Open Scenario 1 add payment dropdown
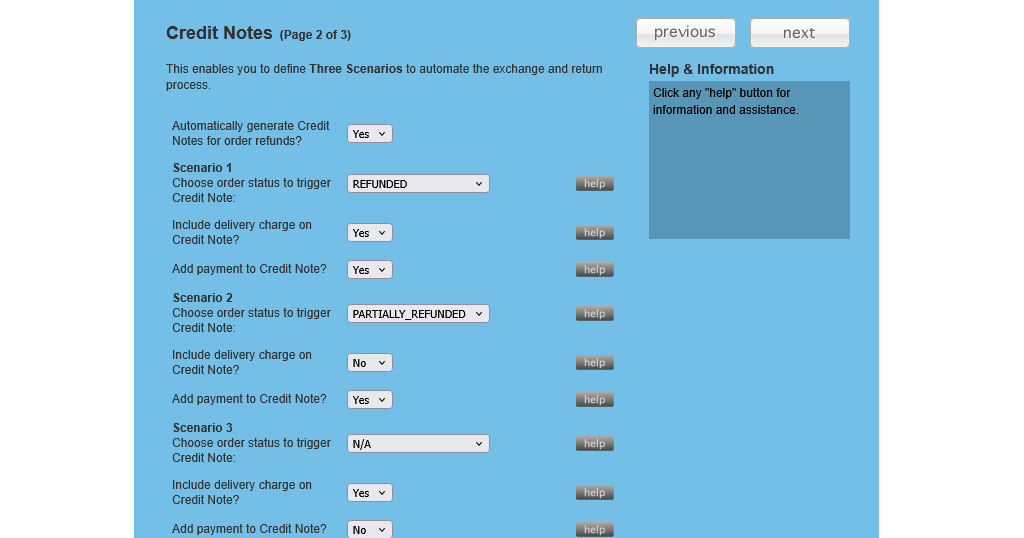The height and width of the screenshot is (538, 1024). pyautogui.click(x=369, y=270)
